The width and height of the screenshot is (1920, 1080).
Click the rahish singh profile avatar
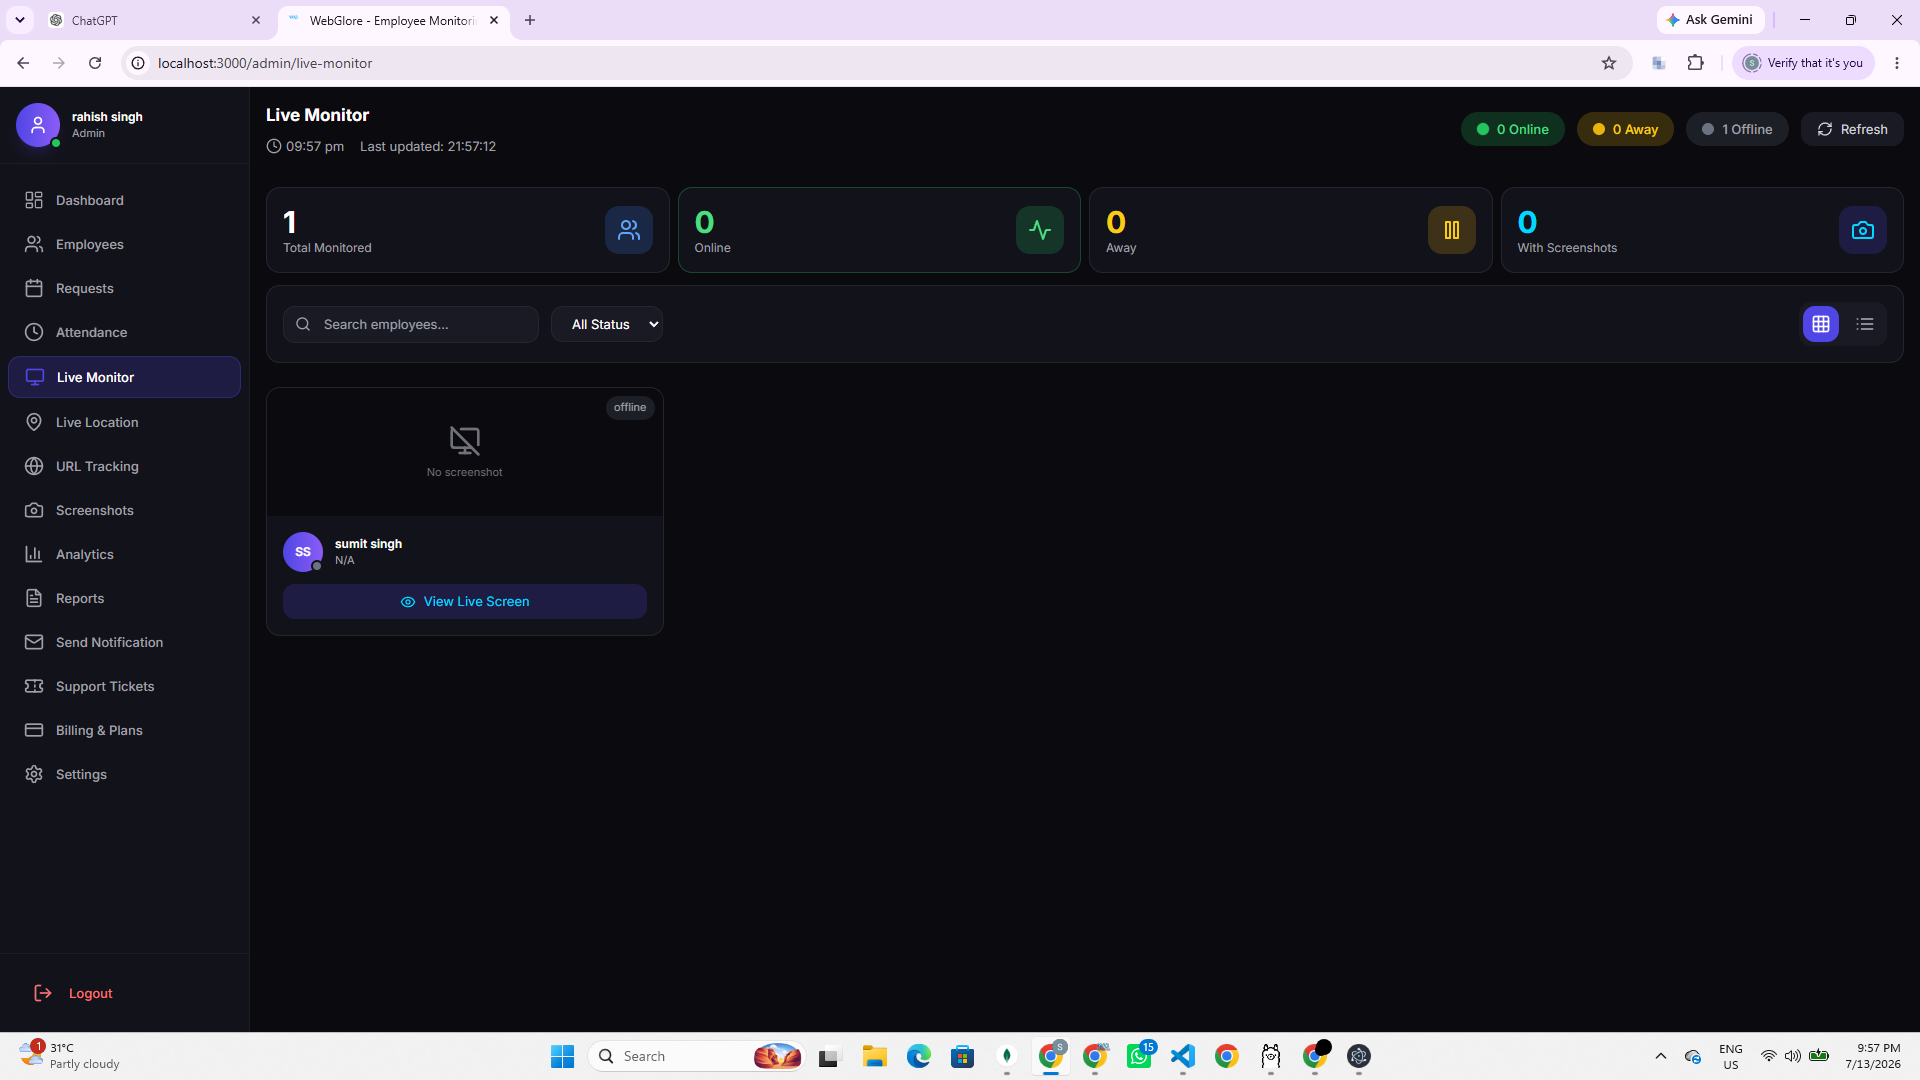(x=38, y=125)
